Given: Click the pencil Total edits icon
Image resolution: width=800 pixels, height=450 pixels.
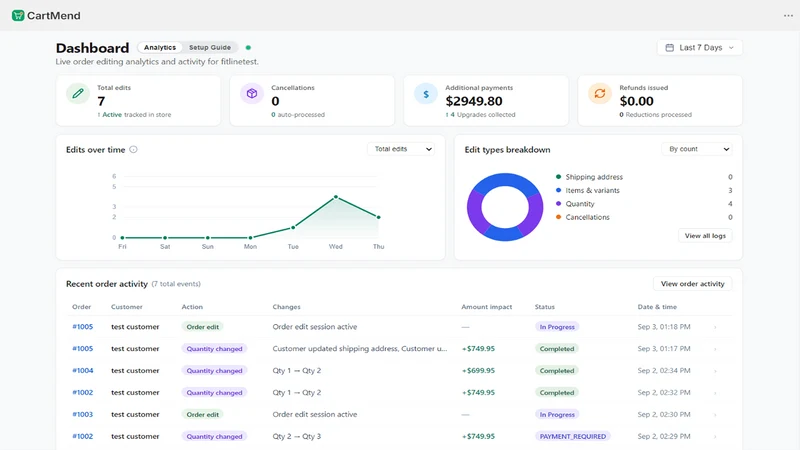Looking at the screenshot, I should [78, 94].
